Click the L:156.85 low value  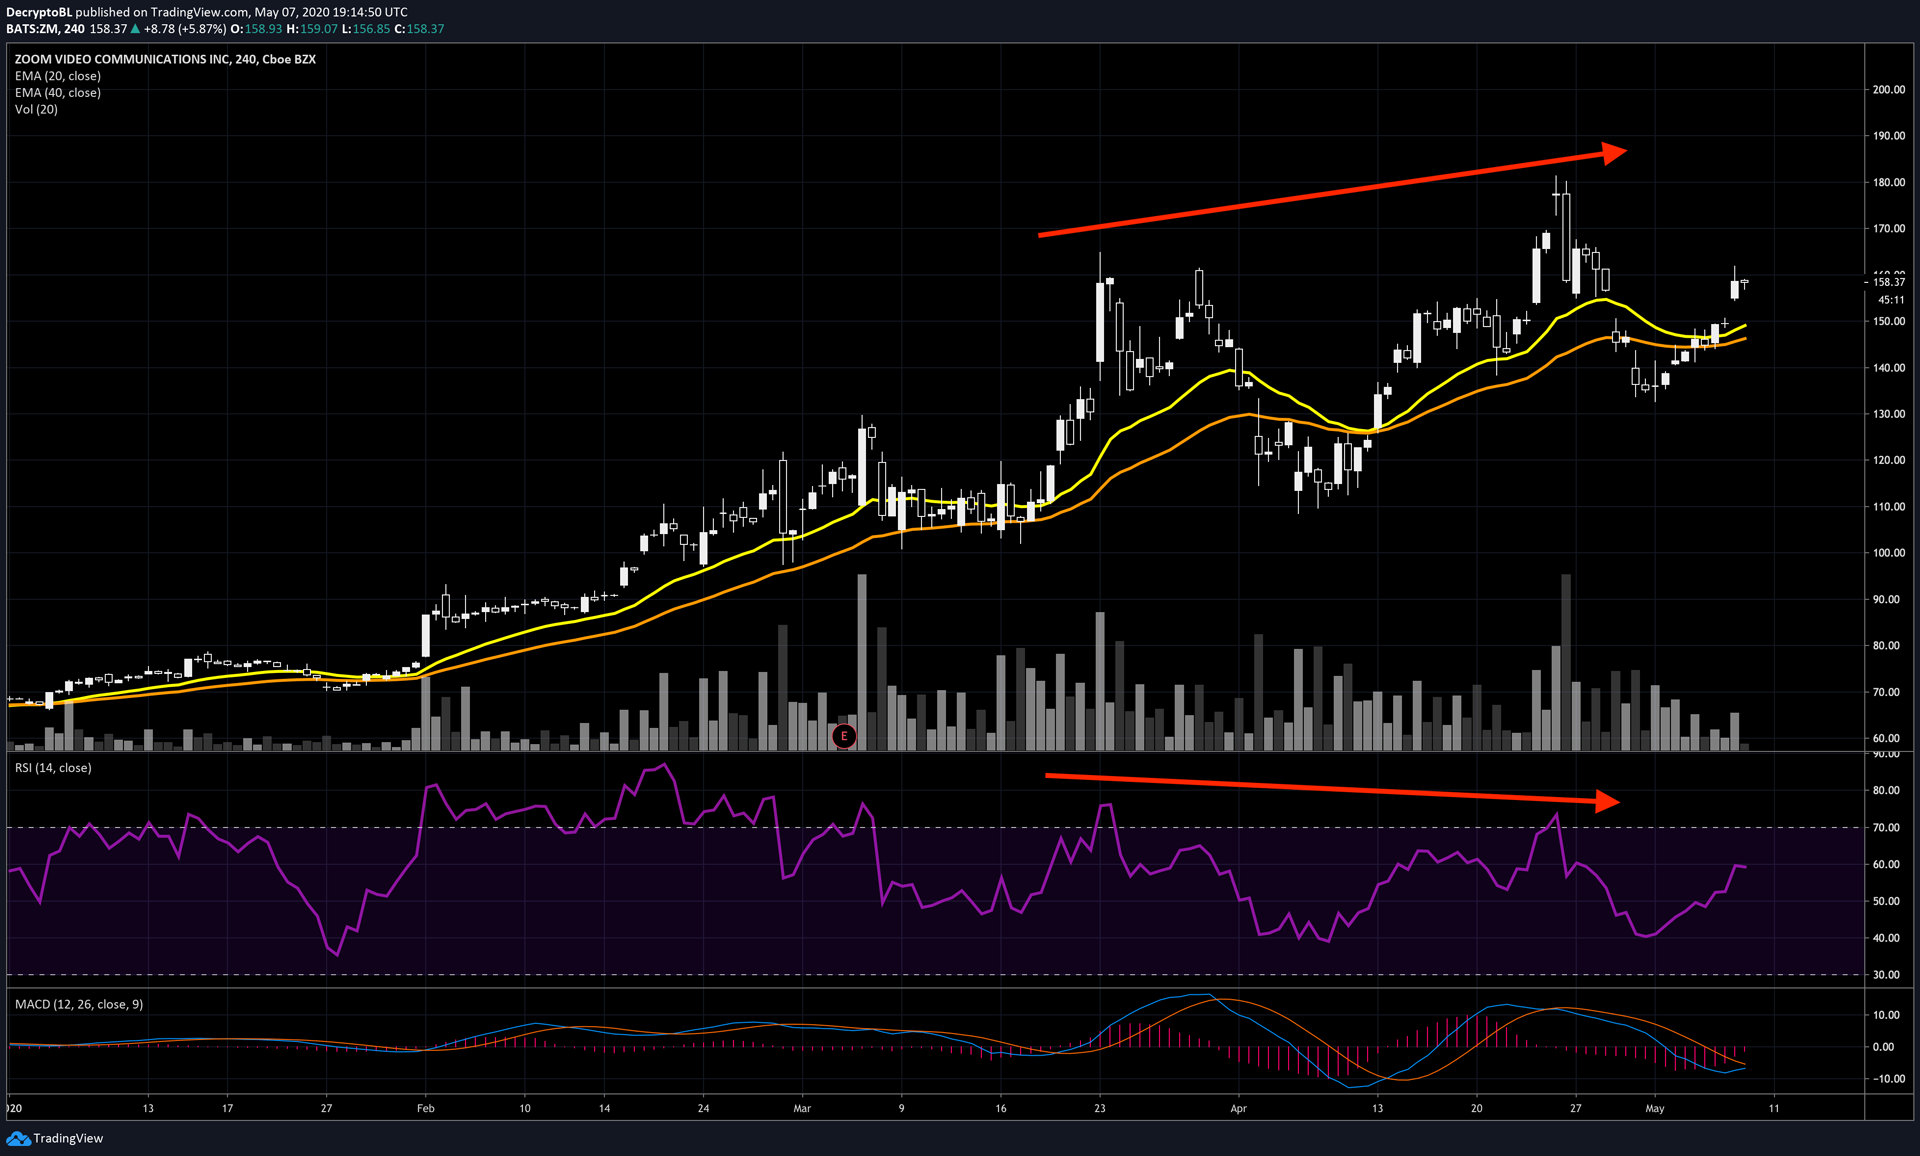point(366,29)
